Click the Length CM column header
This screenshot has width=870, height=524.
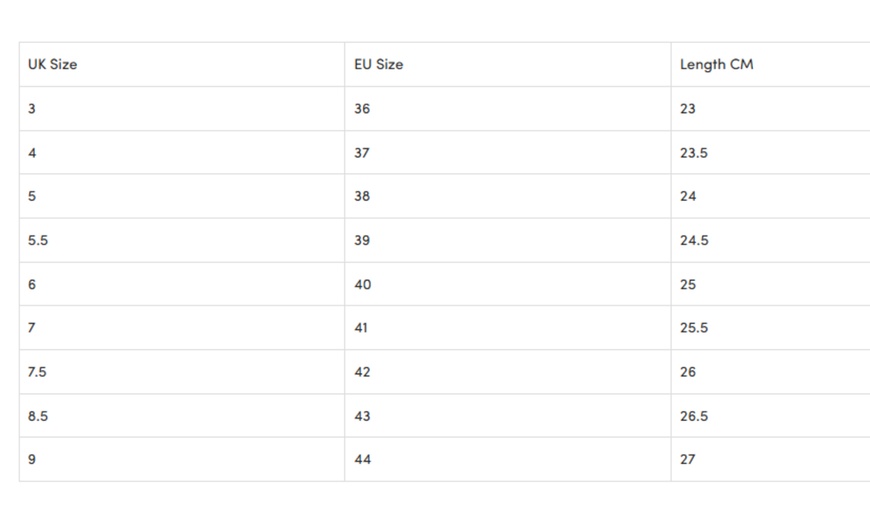(716, 64)
